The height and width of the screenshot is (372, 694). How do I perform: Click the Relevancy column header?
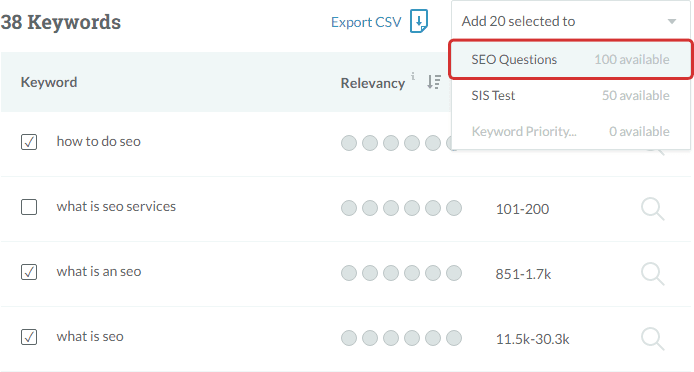click(373, 83)
